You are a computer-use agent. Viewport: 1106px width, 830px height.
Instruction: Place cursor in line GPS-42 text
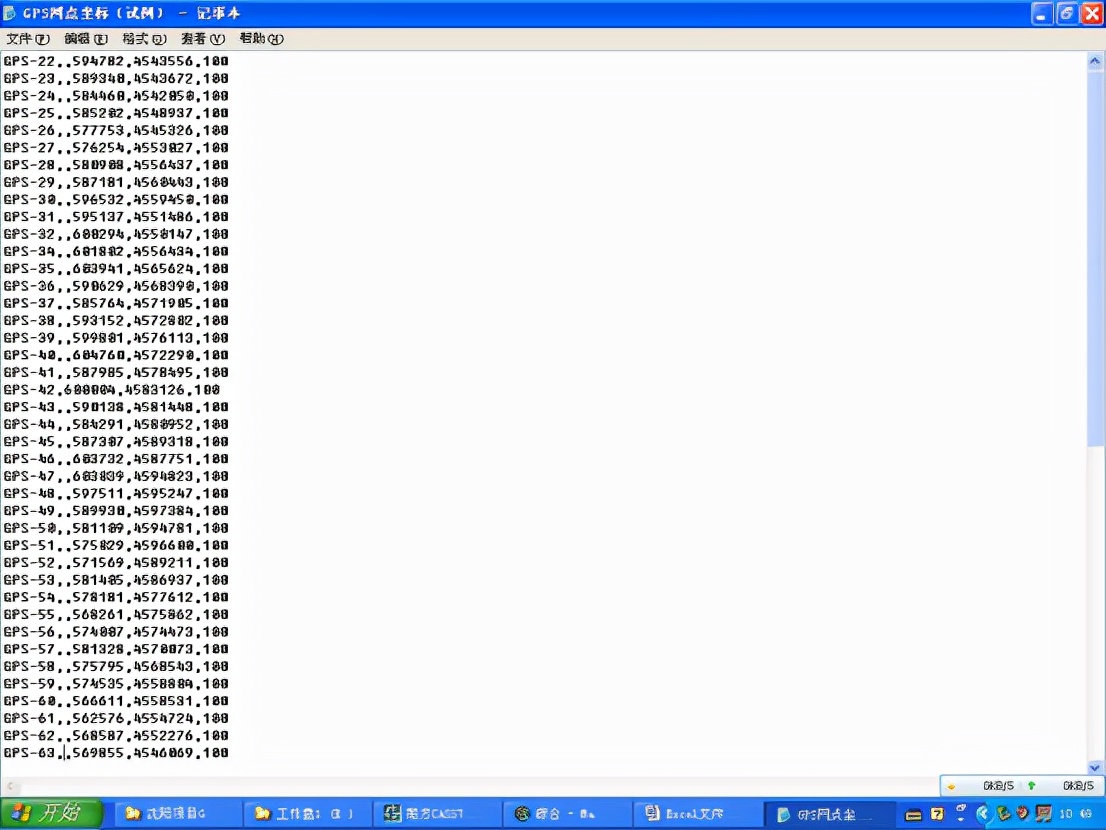click(x=111, y=390)
